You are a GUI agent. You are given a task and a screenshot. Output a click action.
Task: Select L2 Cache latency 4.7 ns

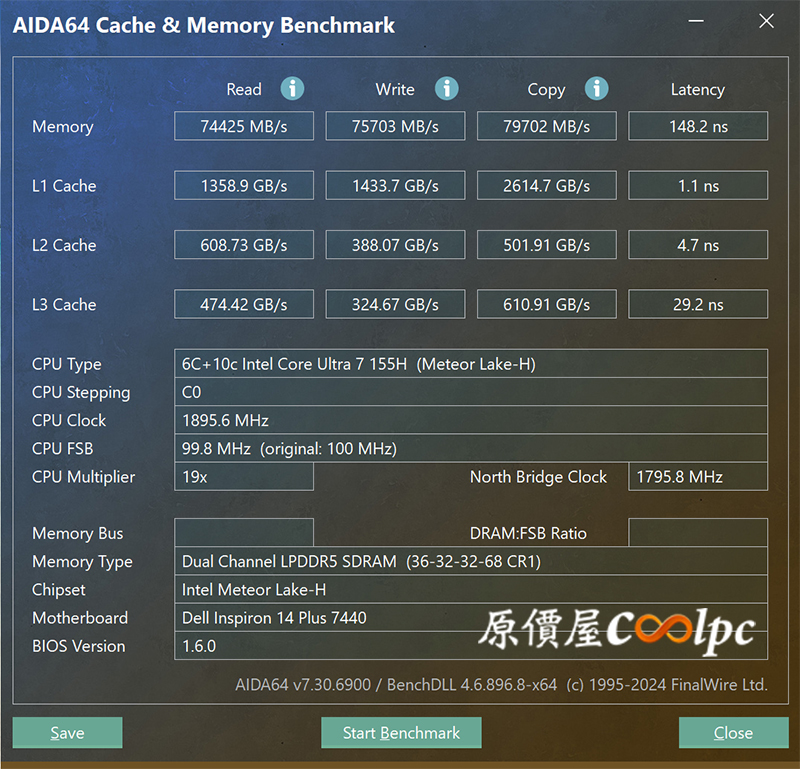coord(698,245)
